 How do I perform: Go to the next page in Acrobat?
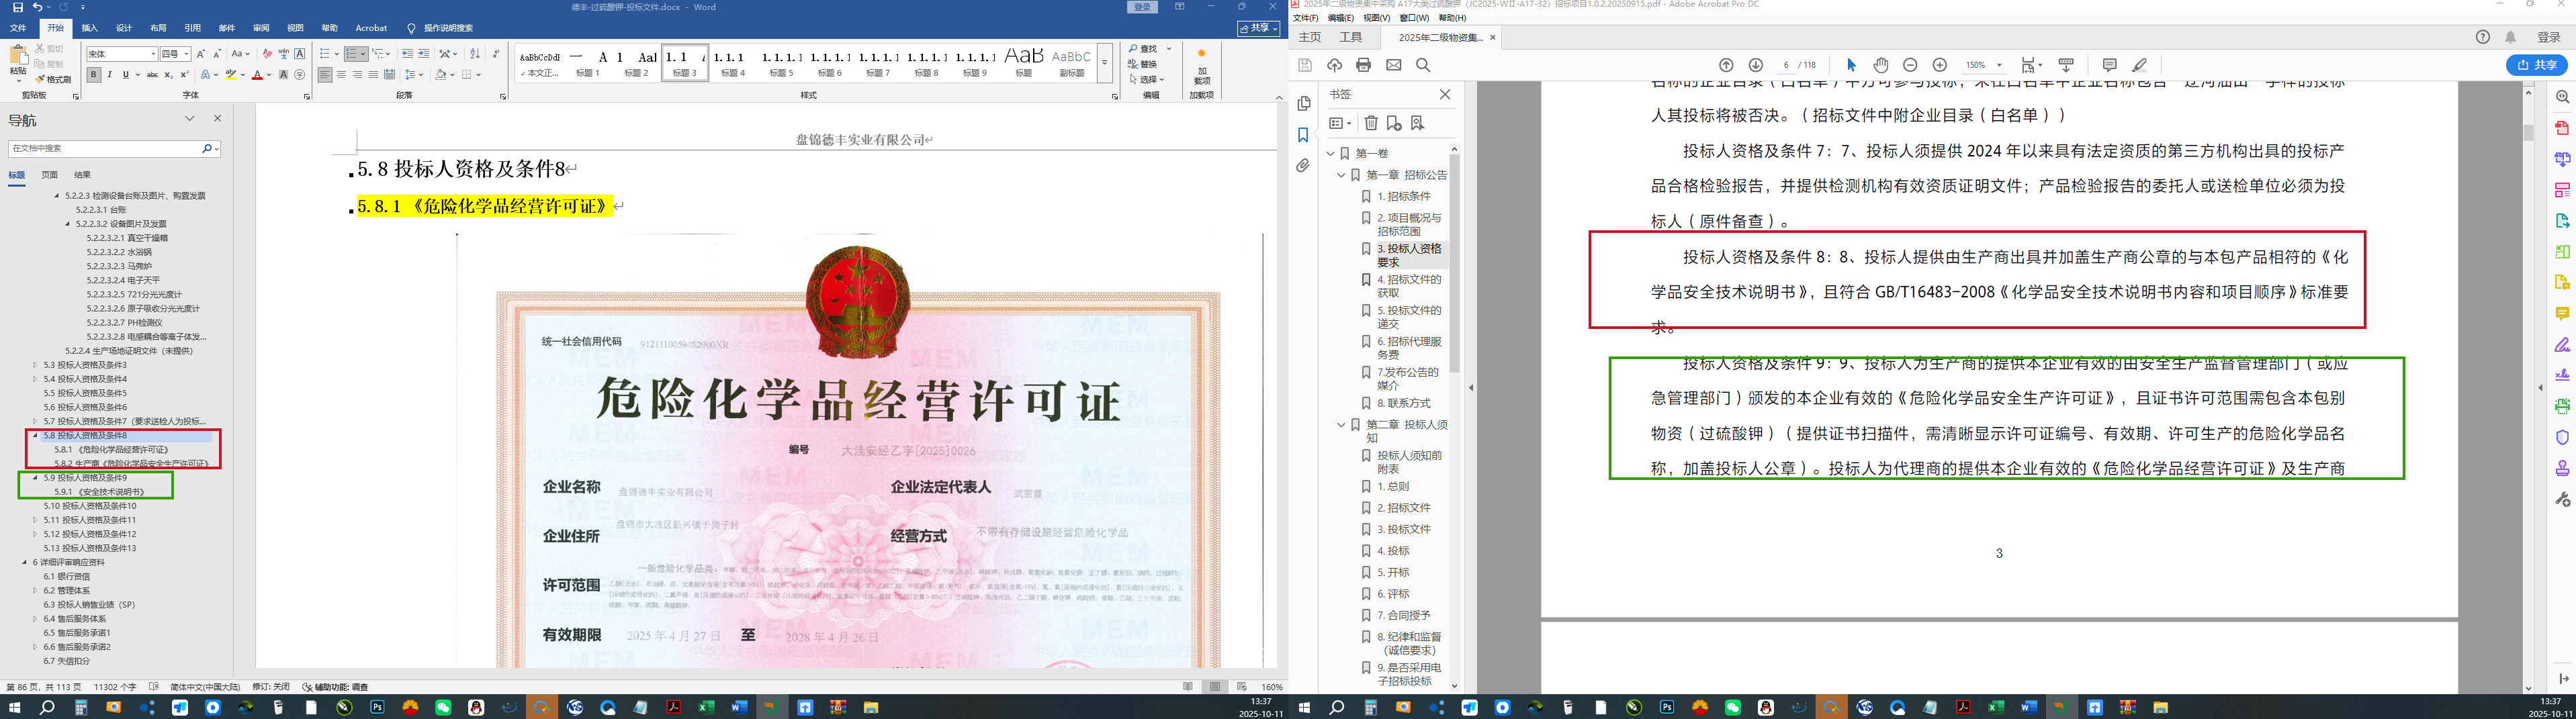(1755, 65)
